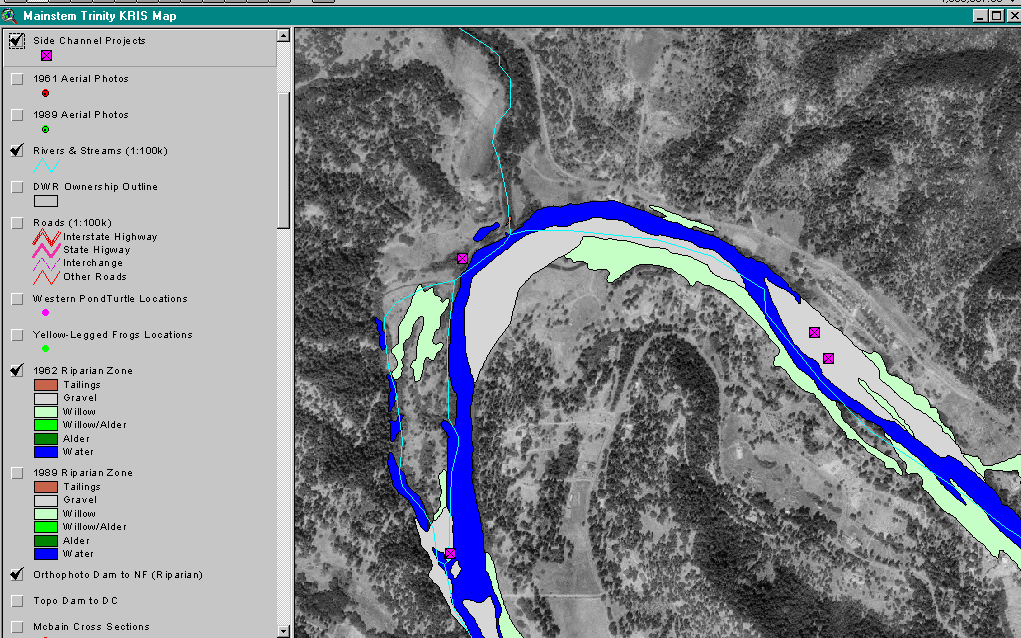Enable Western Pond Turtle Locations checkbox
Screen dimensions: 1021x638
(x=18, y=299)
